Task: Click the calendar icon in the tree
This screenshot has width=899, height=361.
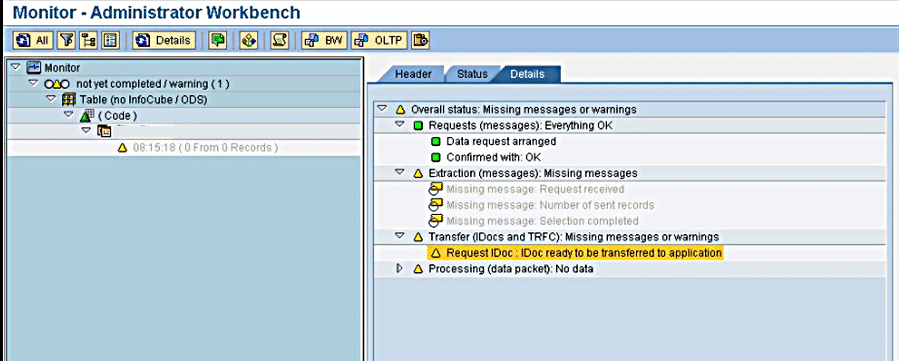Action: pos(104,132)
